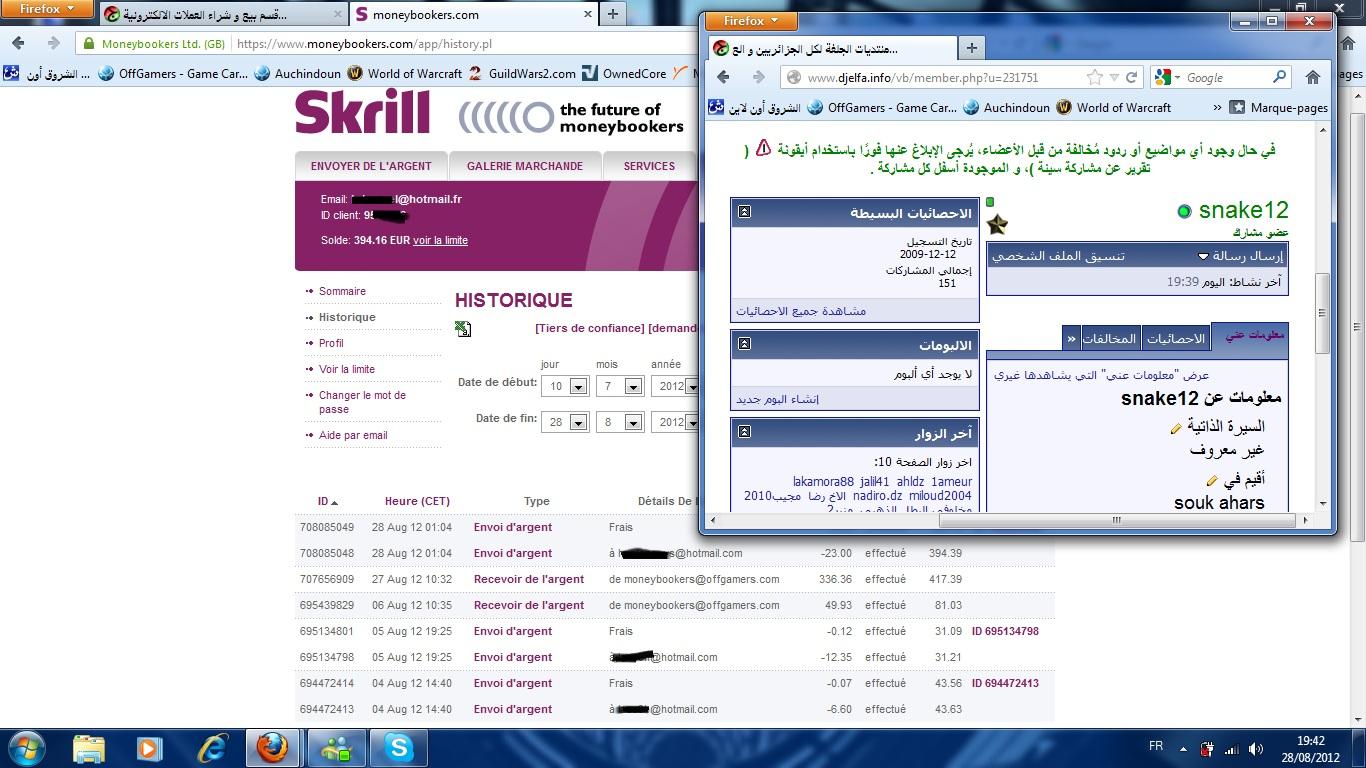Open Windows Explorer from the taskbar
The height and width of the screenshot is (768, 1366).
pyautogui.click(x=88, y=748)
